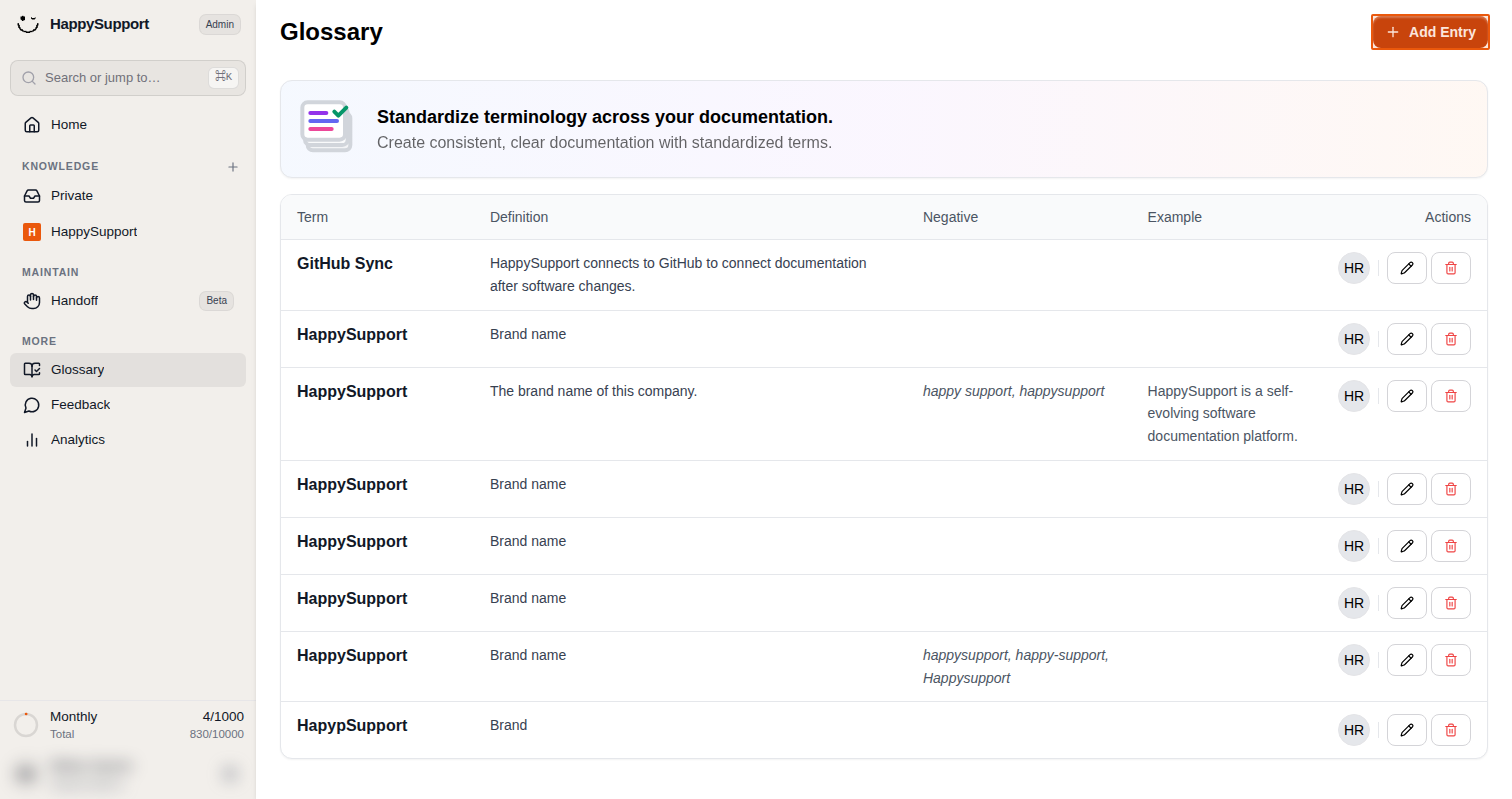
Task: Select the misspelled 'HapypSupport' term
Action: coord(352,726)
